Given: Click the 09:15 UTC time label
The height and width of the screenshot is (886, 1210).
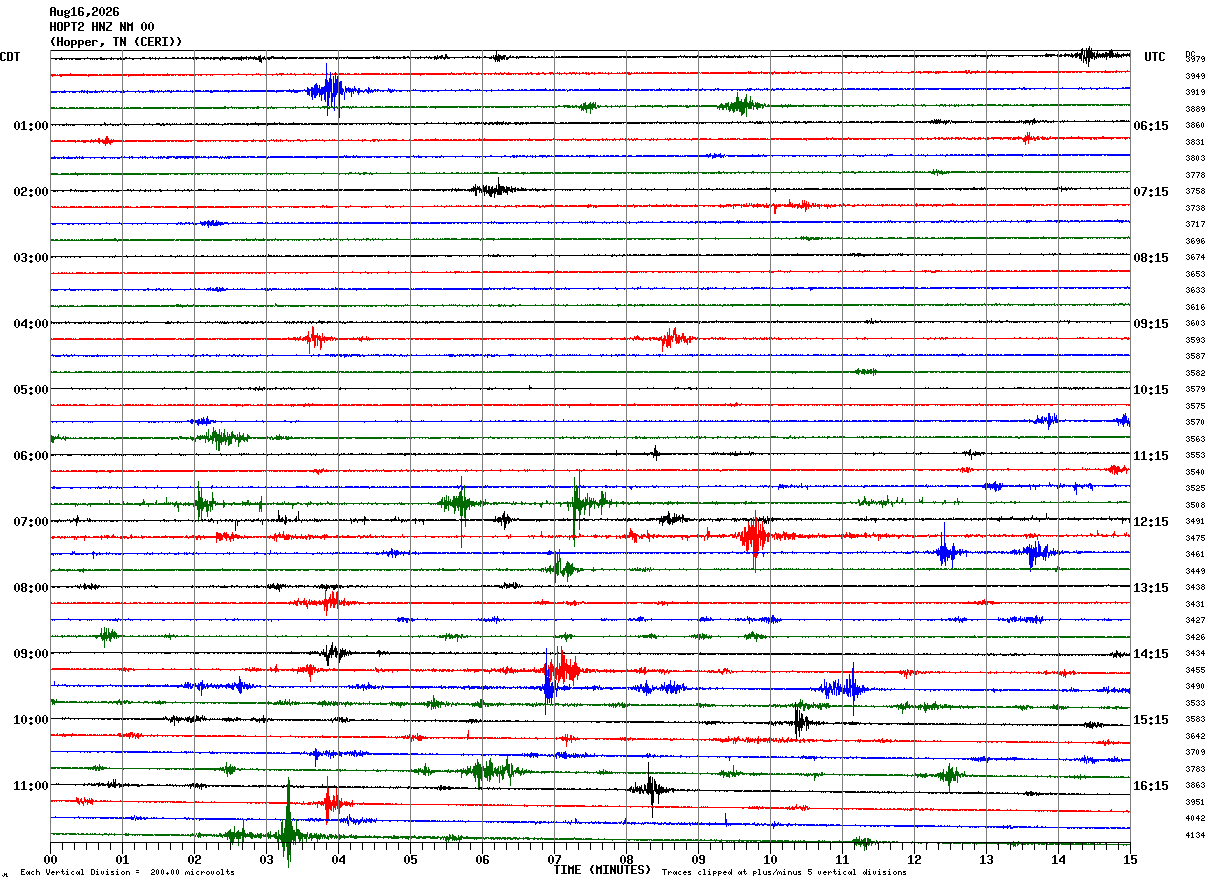Looking at the screenshot, I should coord(1151,324).
